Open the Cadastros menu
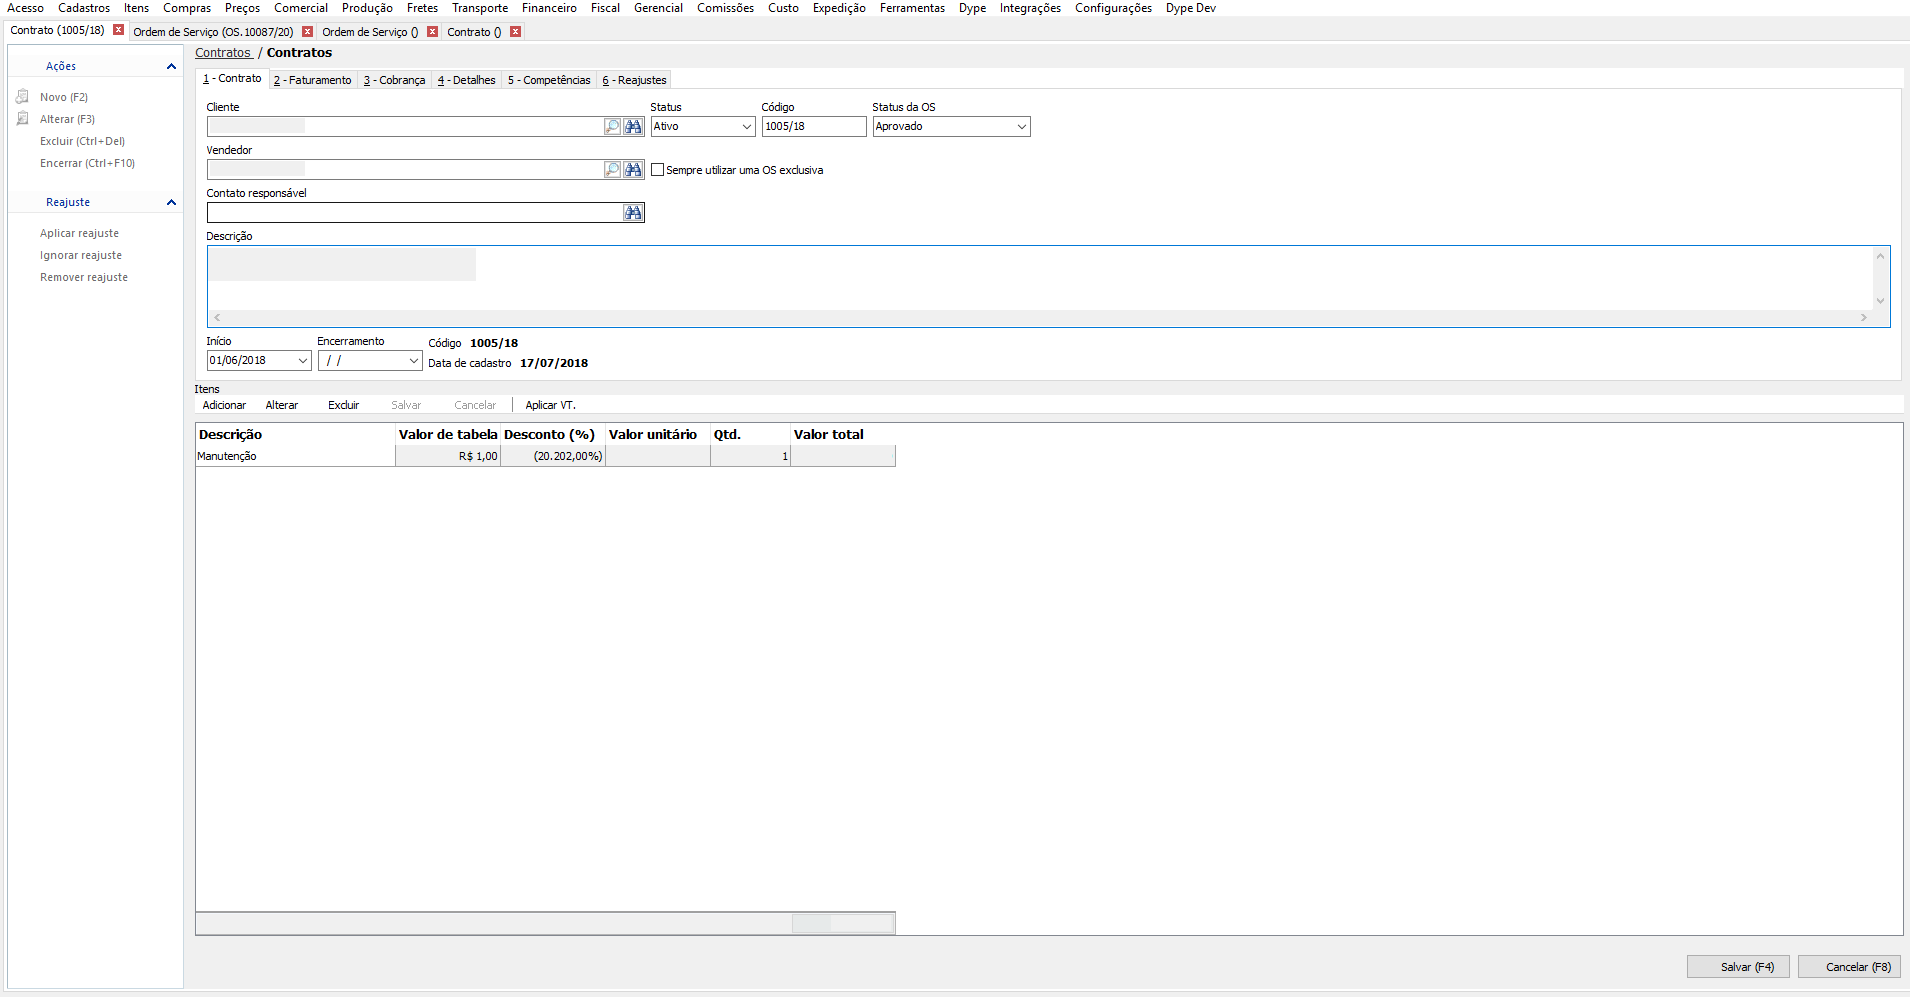The image size is (1910, 997). click(84, 8)
